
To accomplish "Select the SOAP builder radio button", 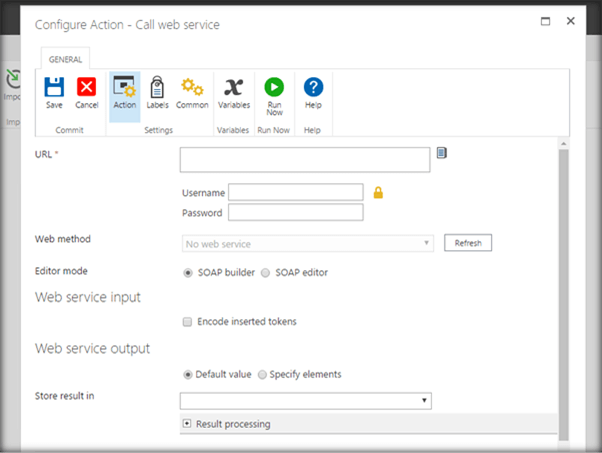I will (188, 273).
